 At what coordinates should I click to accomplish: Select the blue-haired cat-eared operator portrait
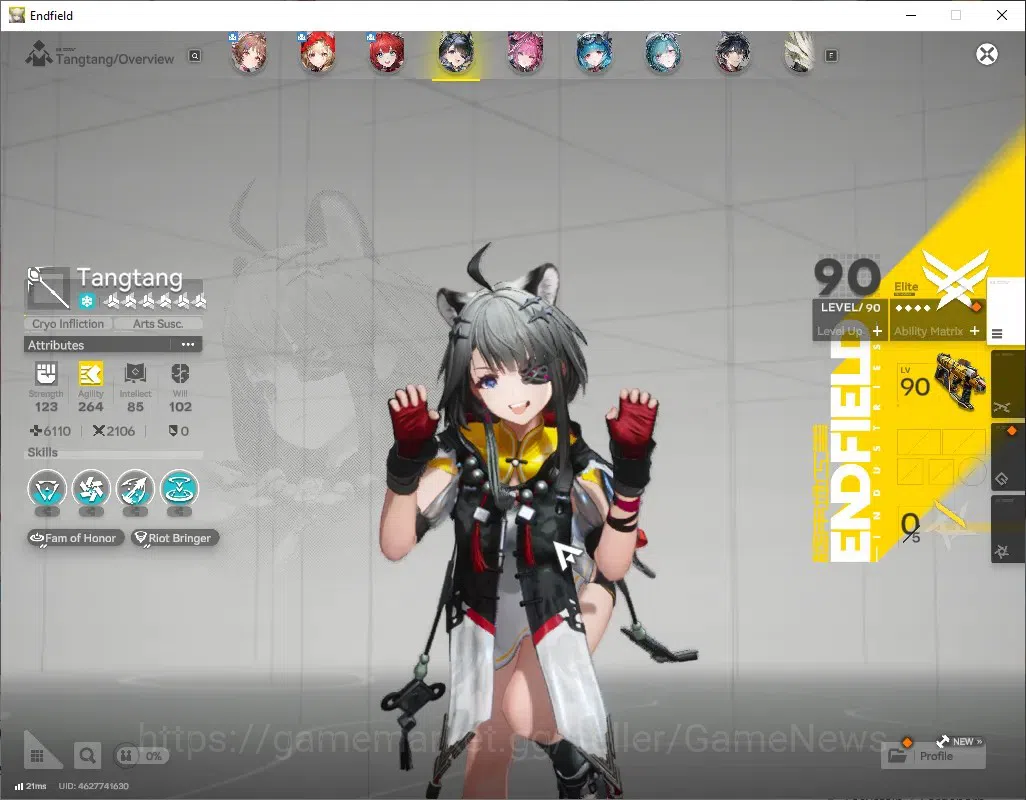[x=593, y=53]
